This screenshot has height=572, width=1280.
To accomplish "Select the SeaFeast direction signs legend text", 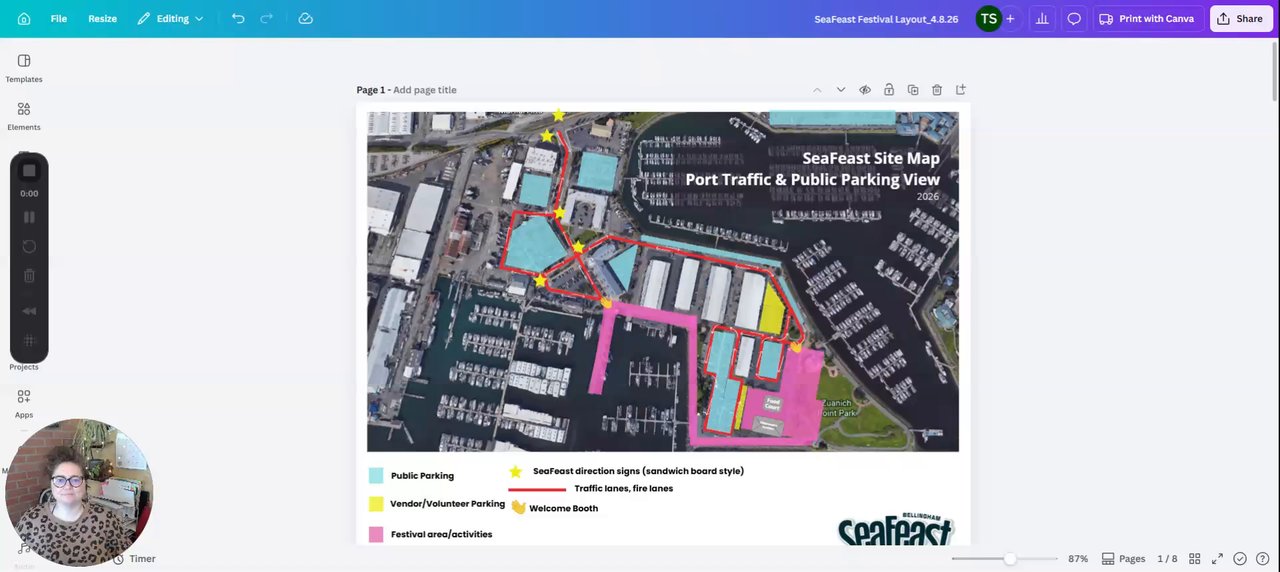I will click(638, 471).
